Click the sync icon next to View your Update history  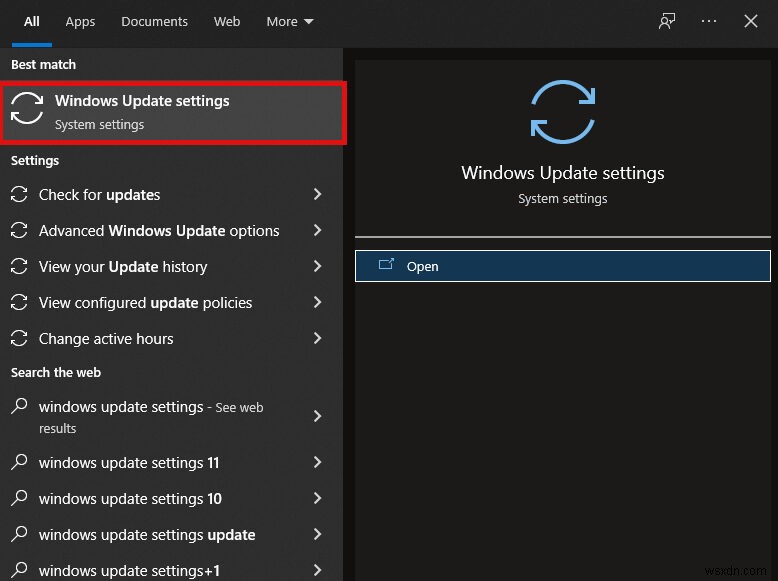pyautogui.click(x=19, y=266)
